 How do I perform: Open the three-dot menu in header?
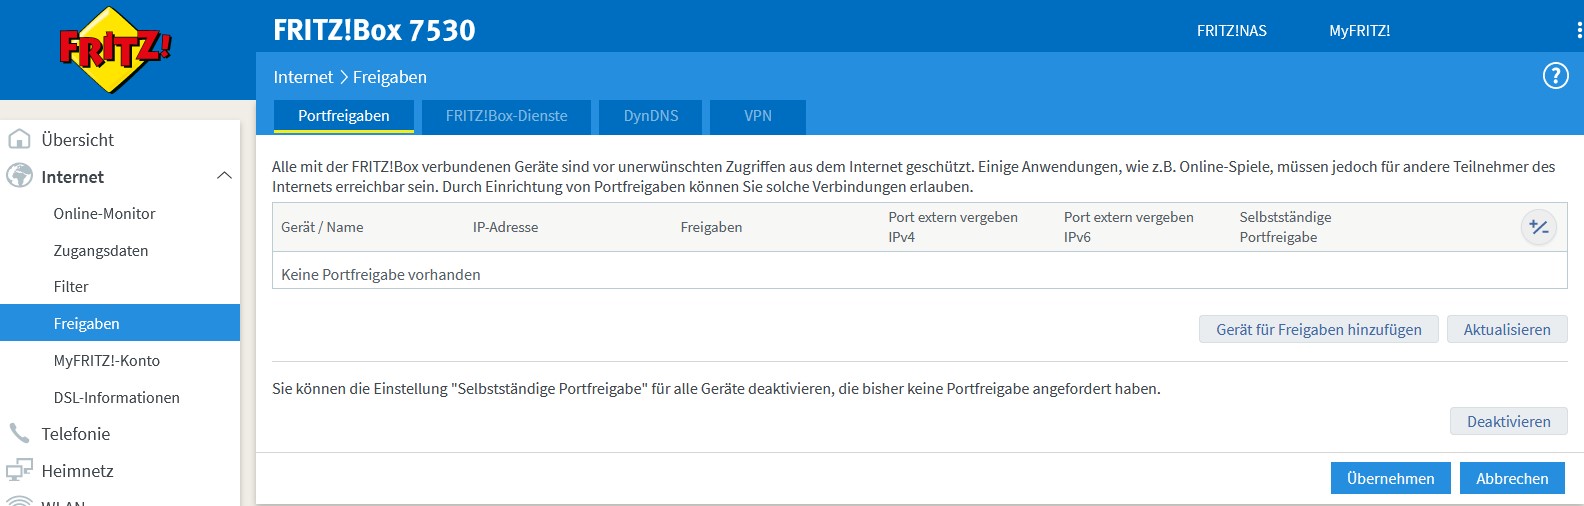(1578, 31)
